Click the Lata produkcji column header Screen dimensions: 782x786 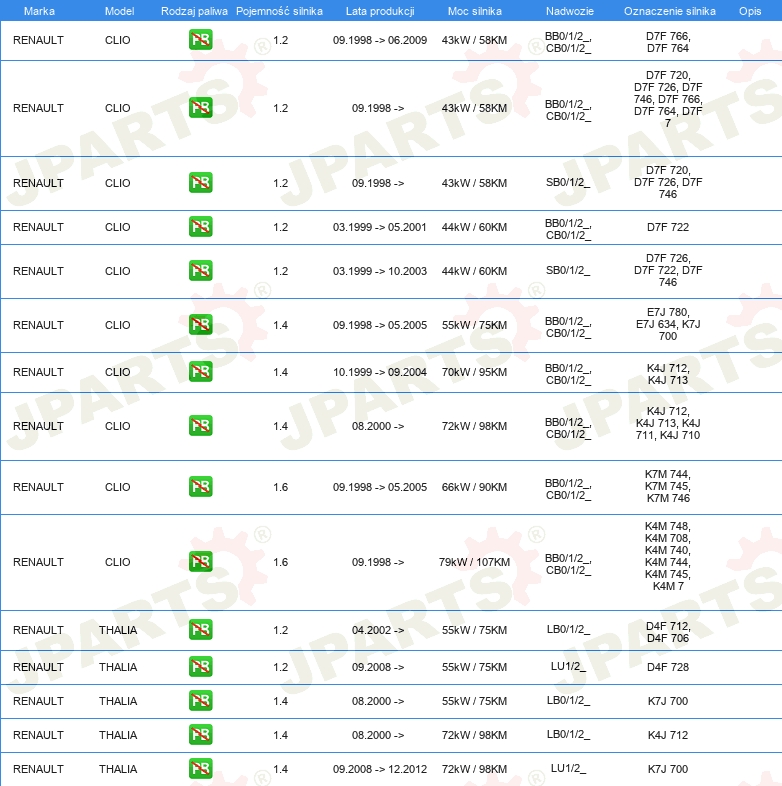tap(380, 11)
